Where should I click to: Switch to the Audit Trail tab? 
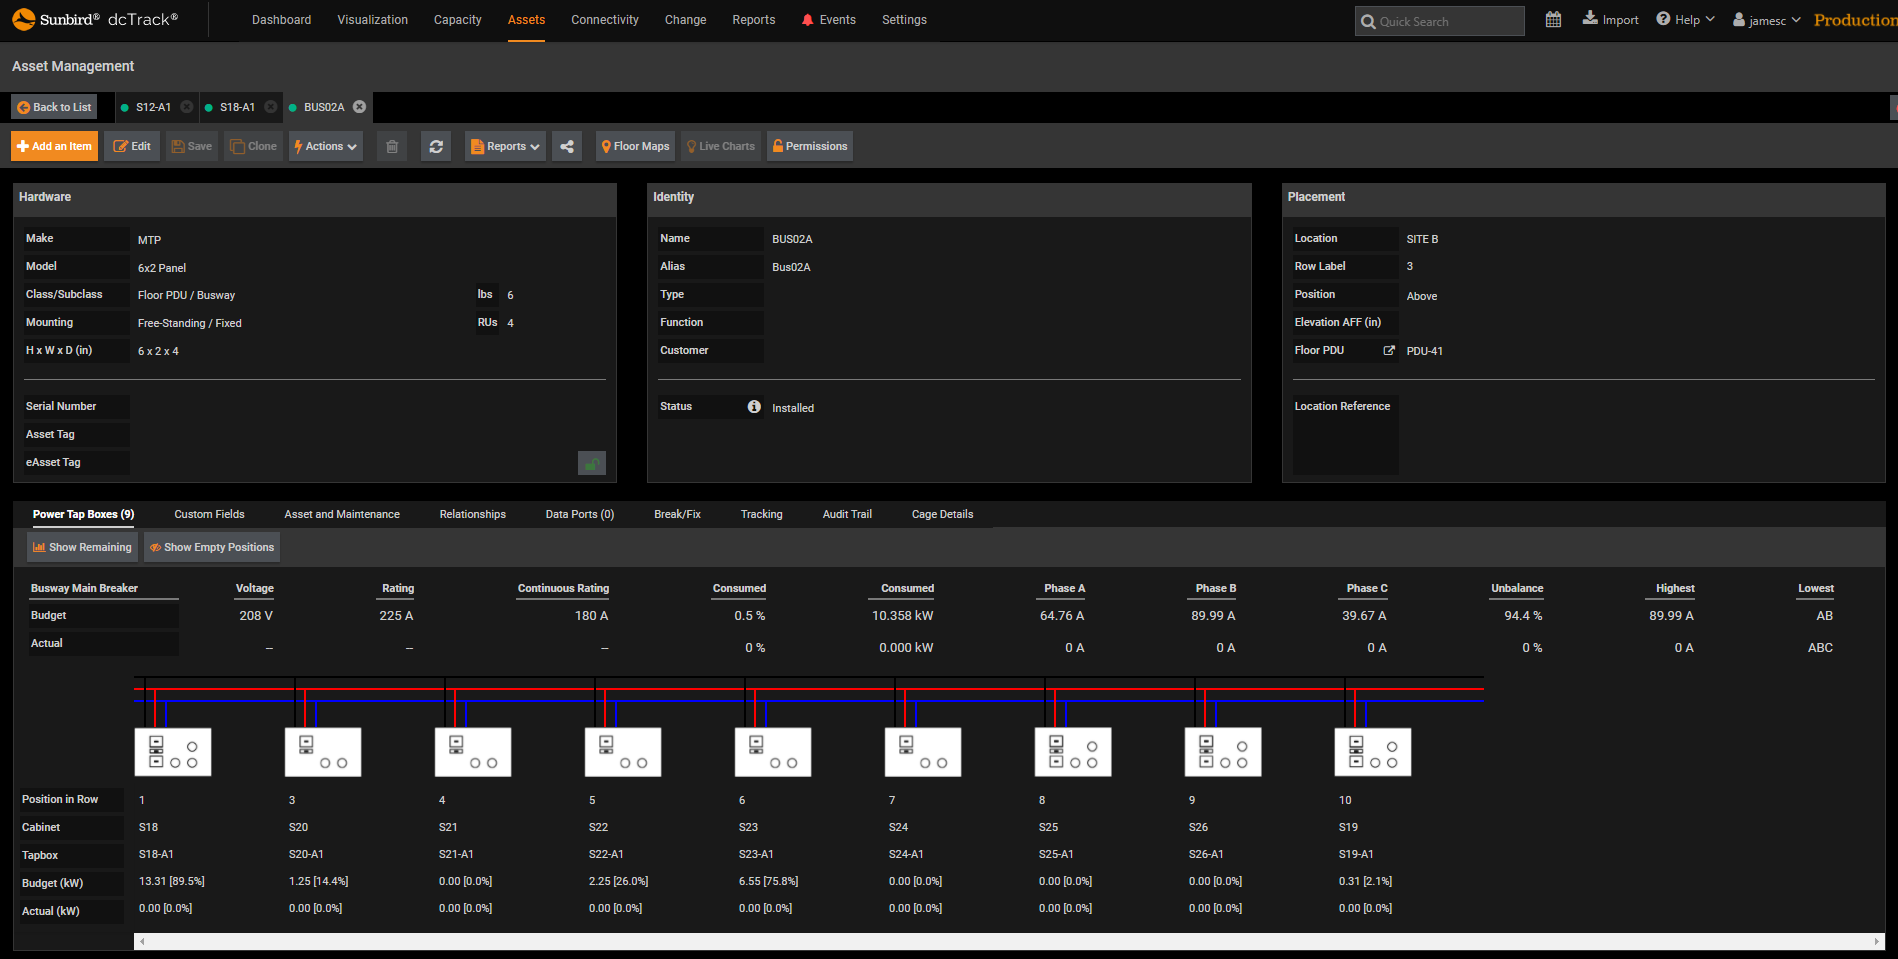tap(847, 515)
